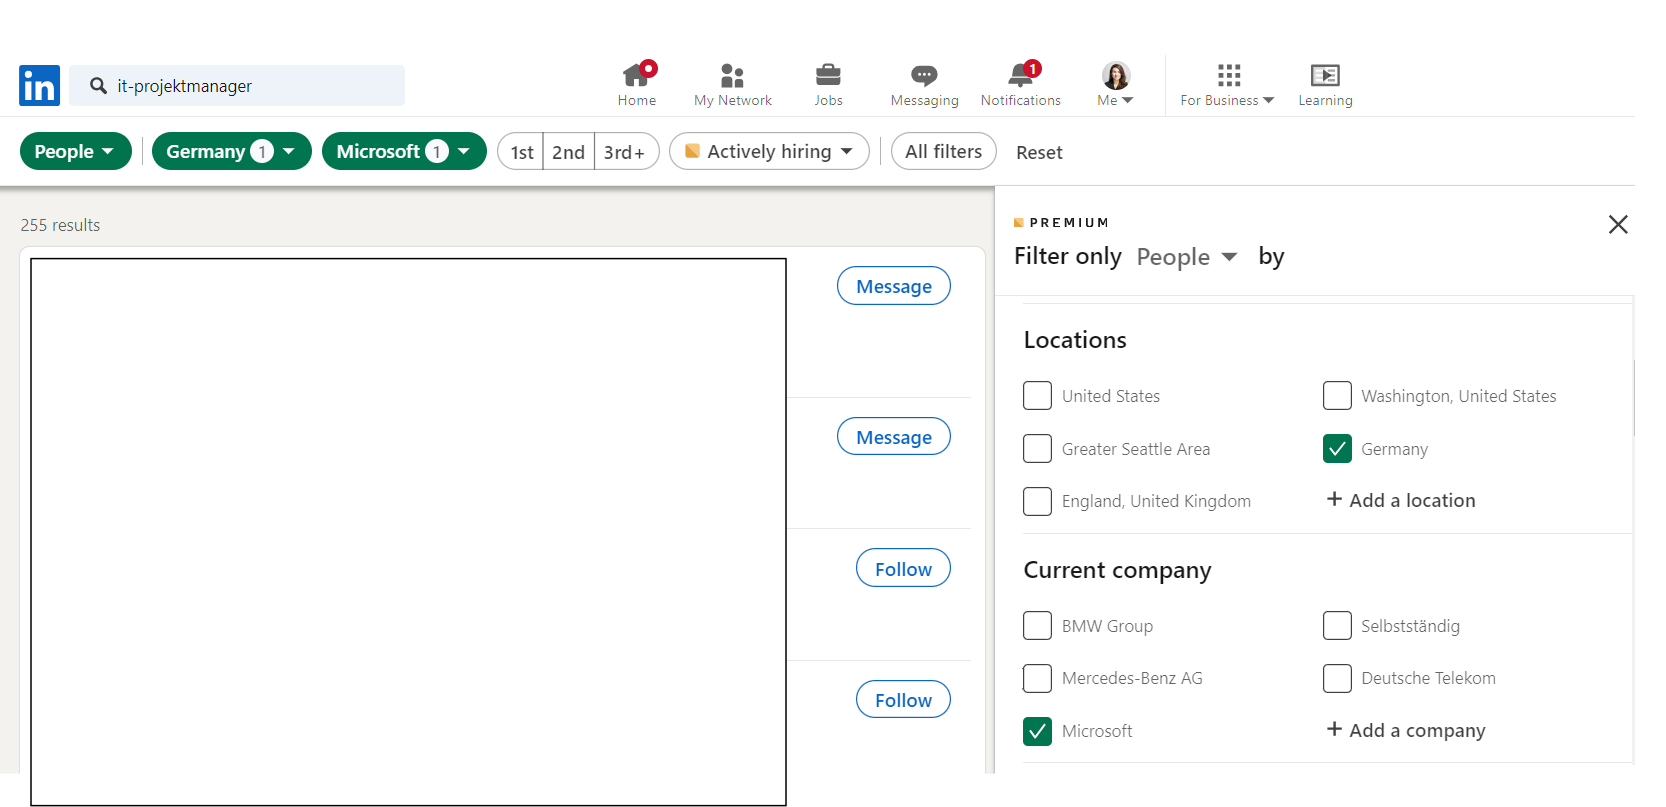Open My Network people icon
This screenshot has width=1666, height=807.
point(732,75)
